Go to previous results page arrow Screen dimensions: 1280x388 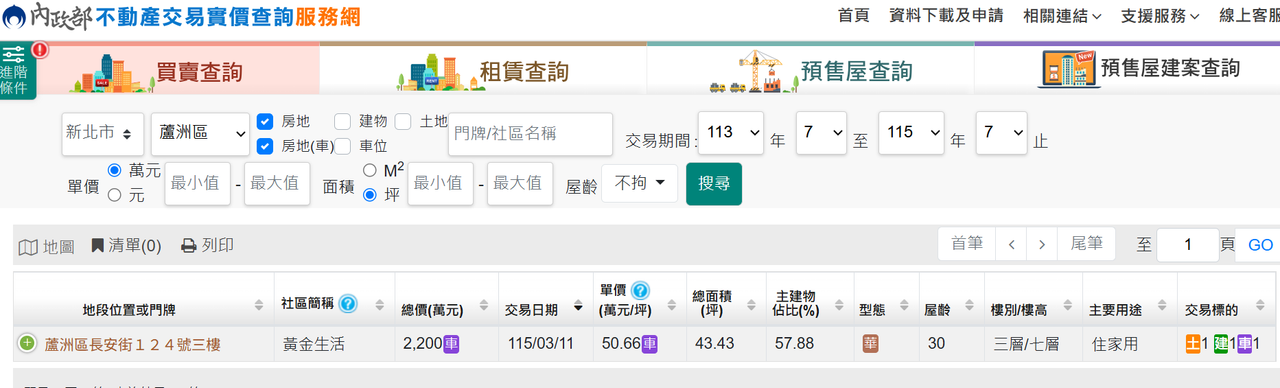click(1012, 244)
